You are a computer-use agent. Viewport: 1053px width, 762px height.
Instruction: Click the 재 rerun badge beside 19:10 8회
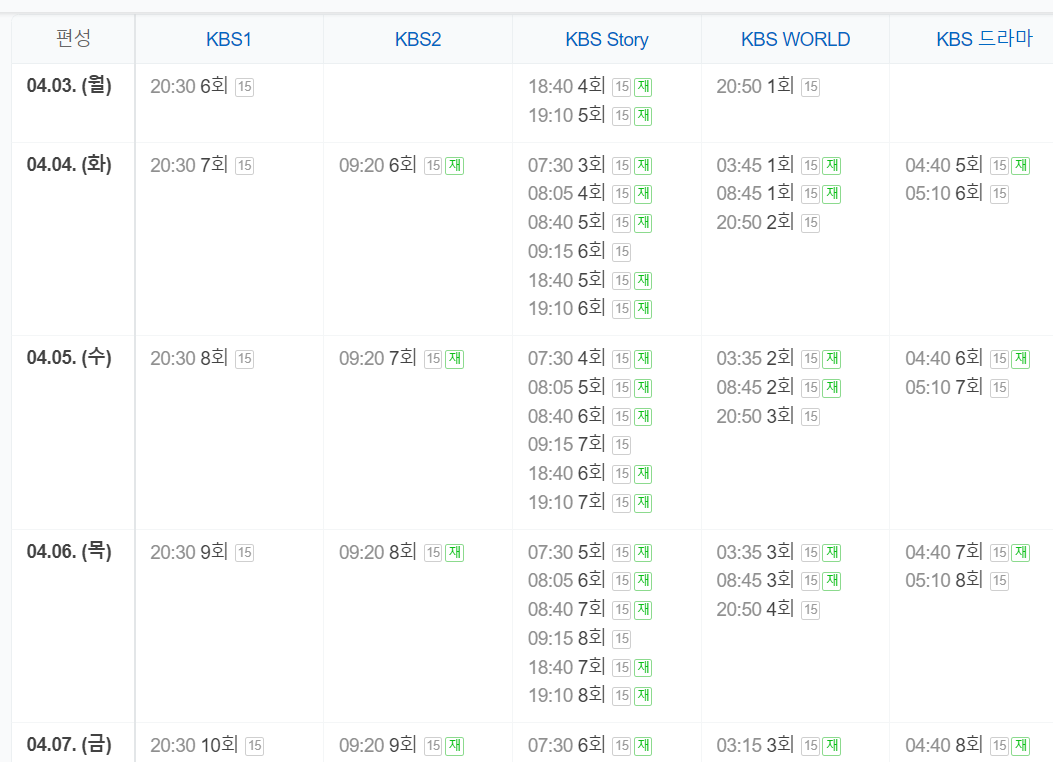[643, 696]
